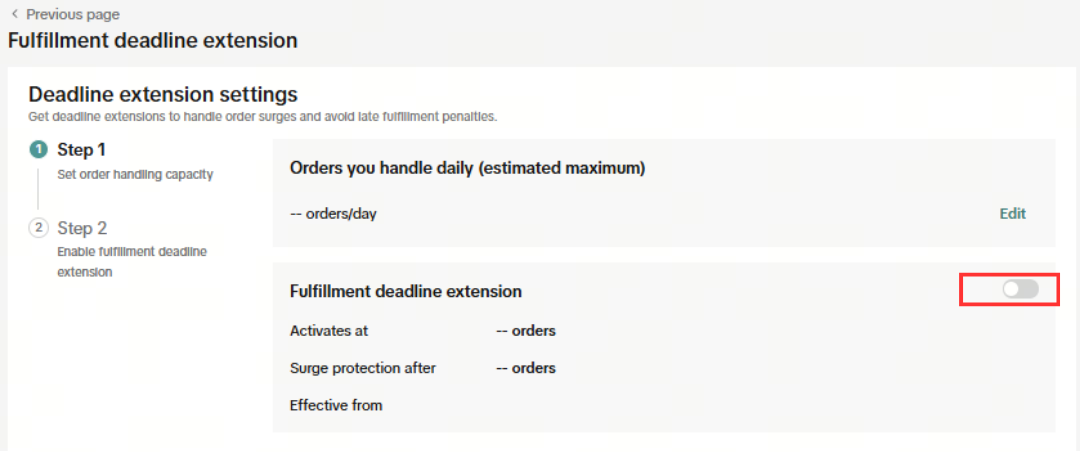Click the Activates at label
This screenshot has height=452, width=1080.
(x=329, y=331)
